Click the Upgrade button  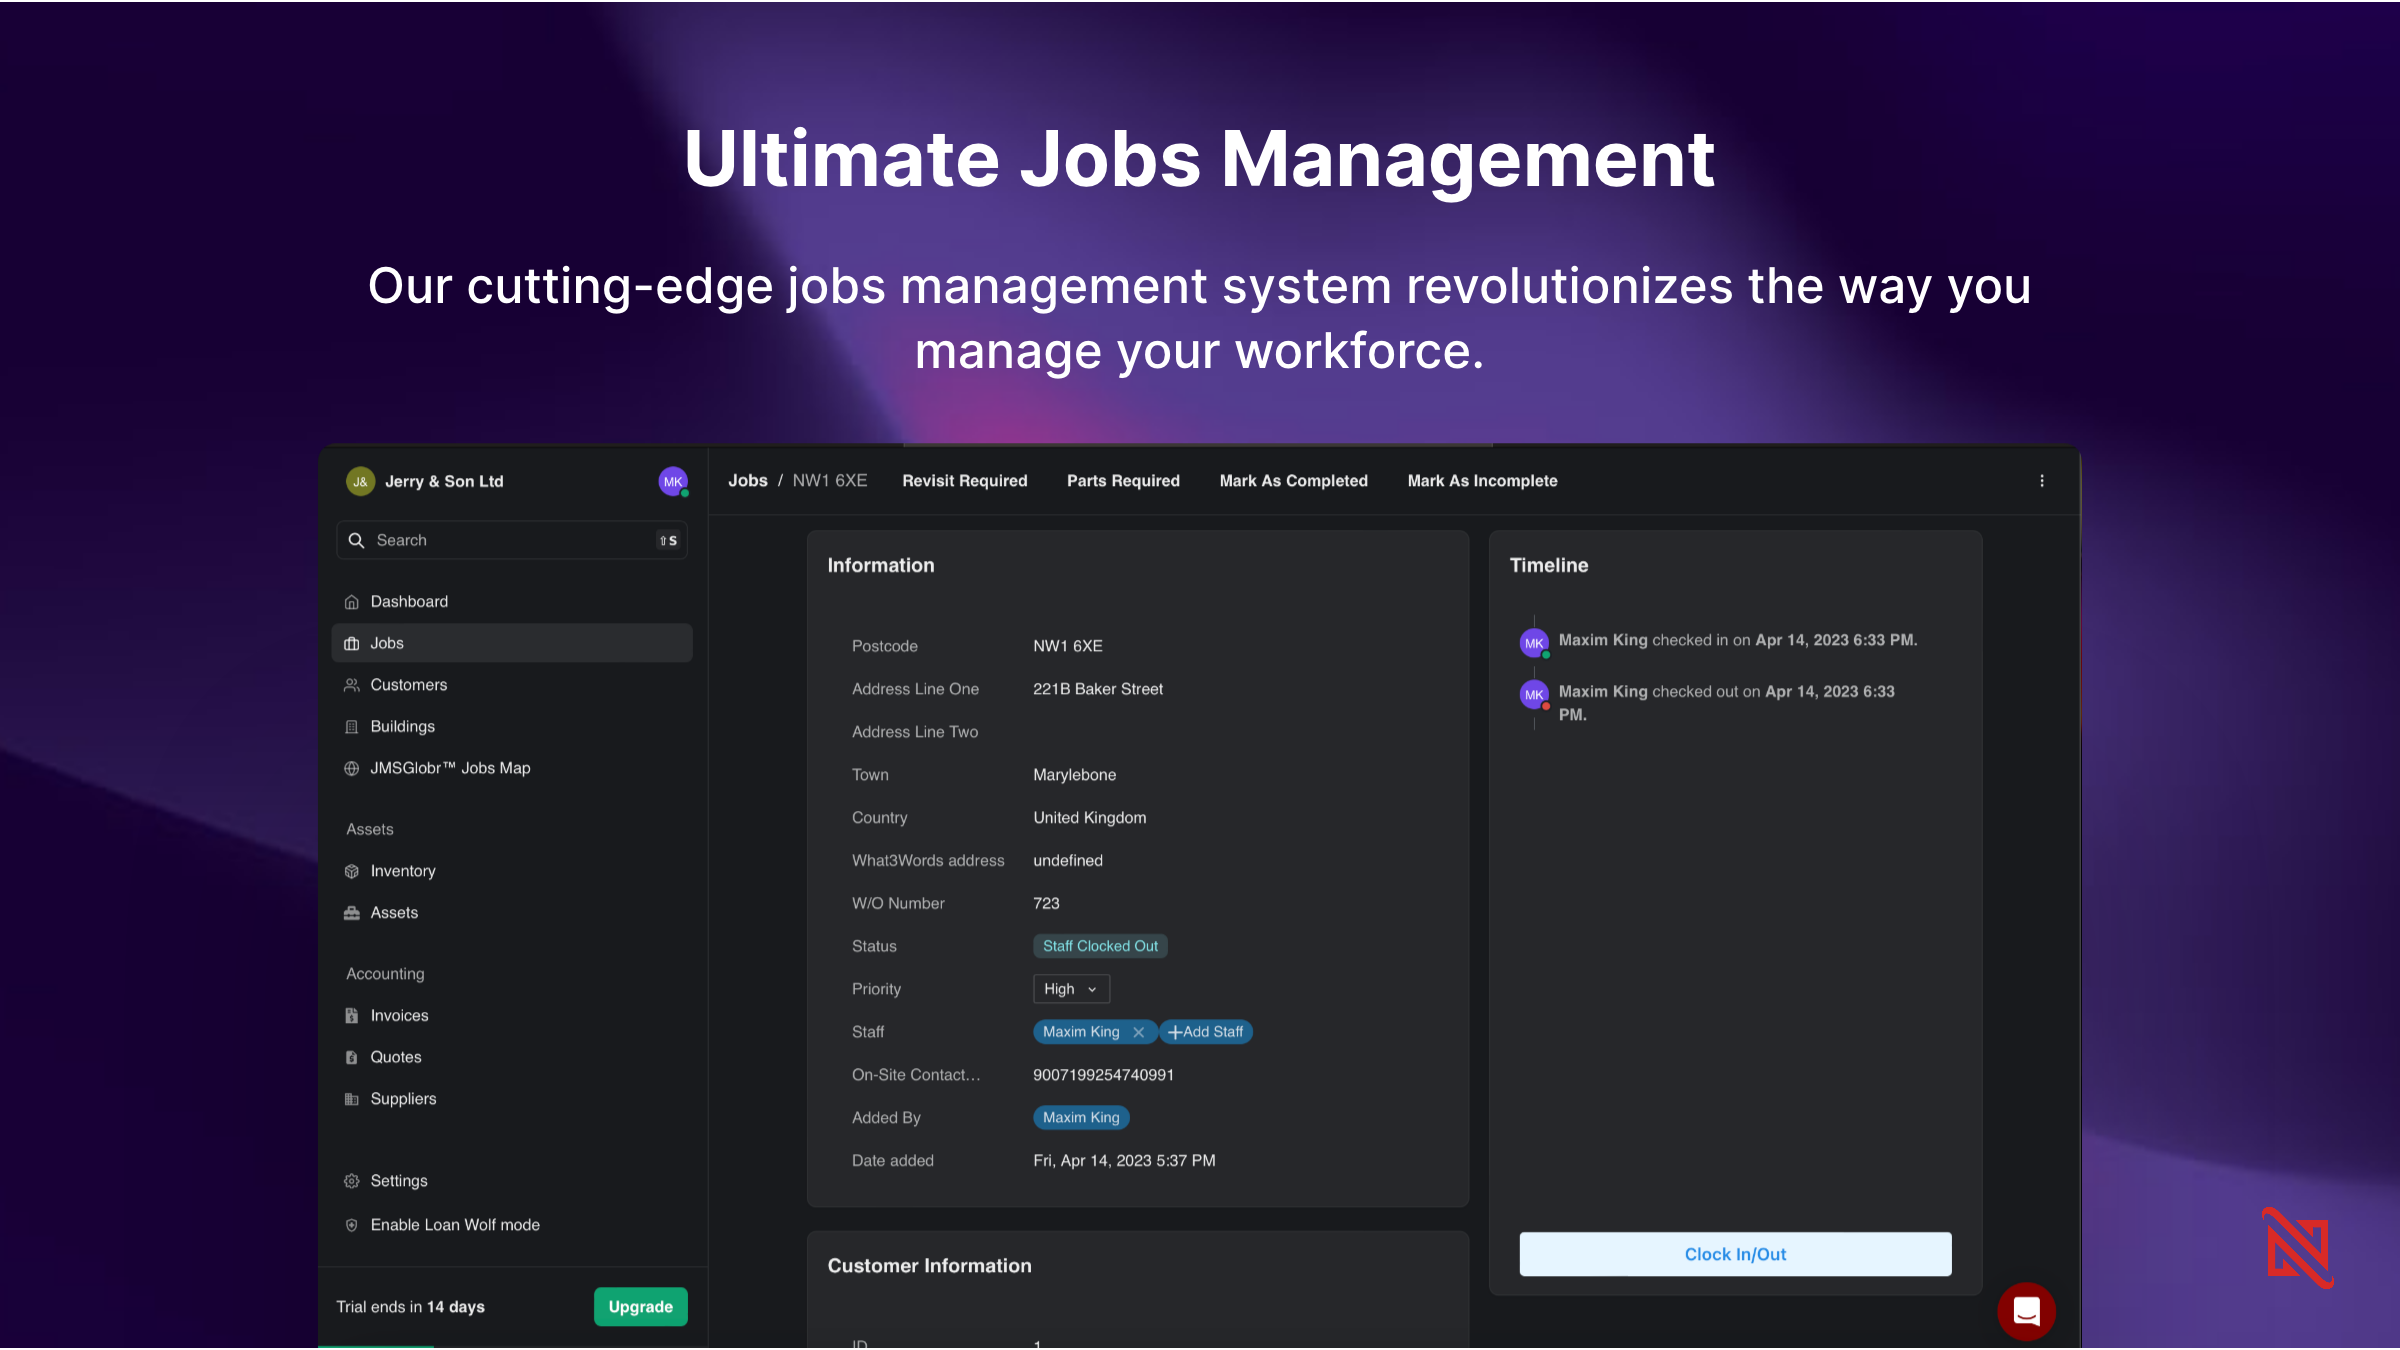(x=640, y=1306)
